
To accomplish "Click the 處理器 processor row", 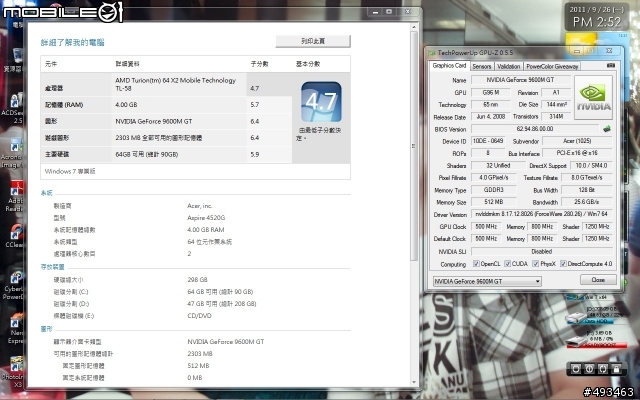I will tap(166, 84).
